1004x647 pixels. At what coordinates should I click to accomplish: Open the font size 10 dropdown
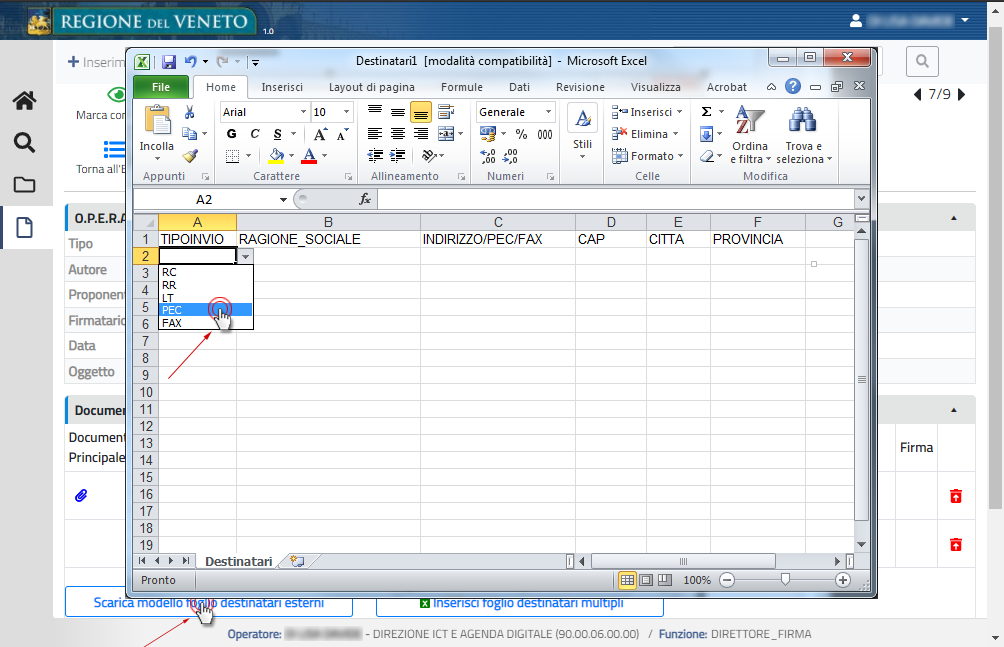[346, 112]
